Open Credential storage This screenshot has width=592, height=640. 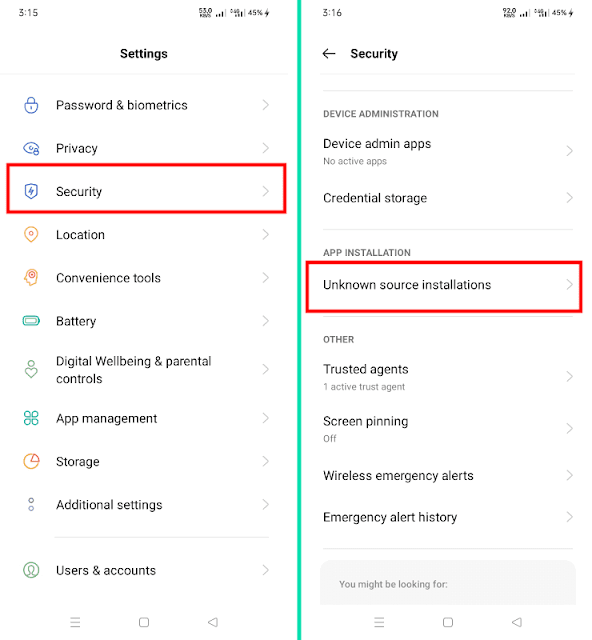[448, 198]
